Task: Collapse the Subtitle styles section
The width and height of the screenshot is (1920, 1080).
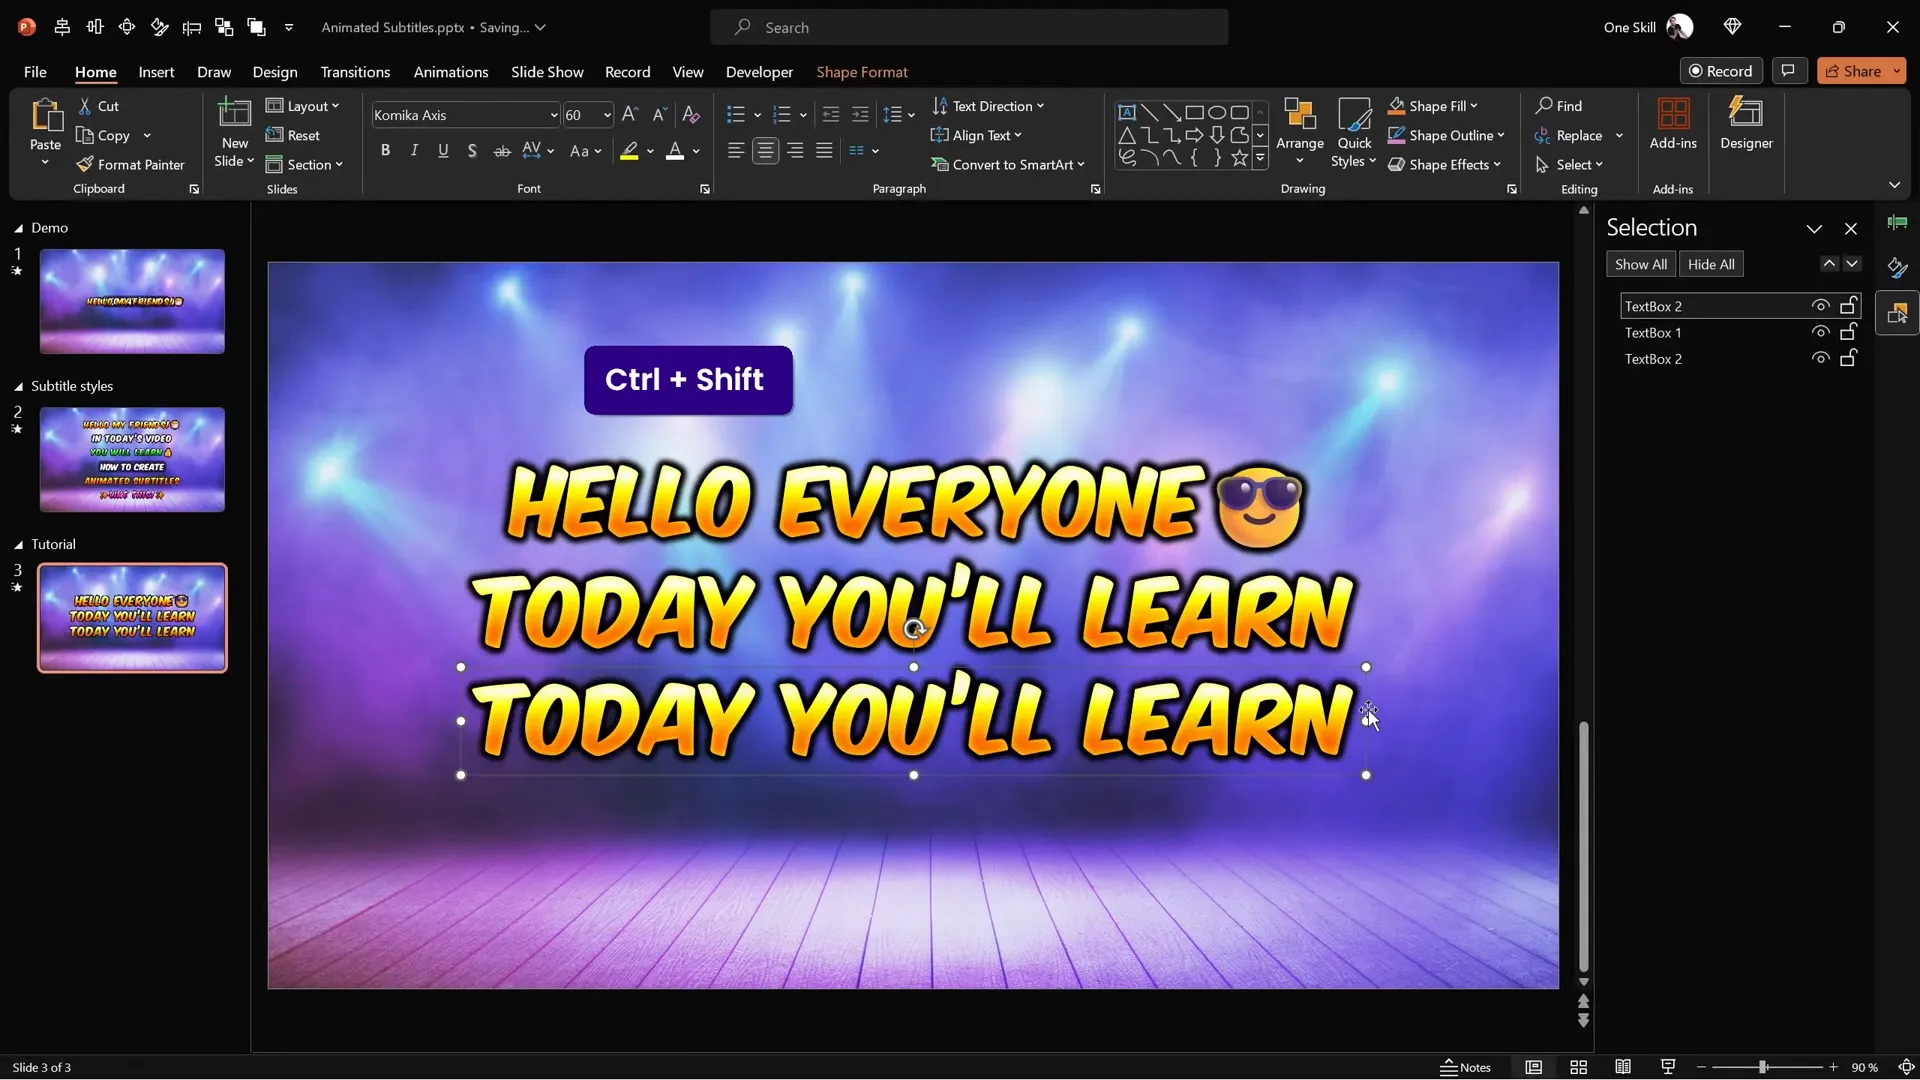Action: (x=18, y=386)
